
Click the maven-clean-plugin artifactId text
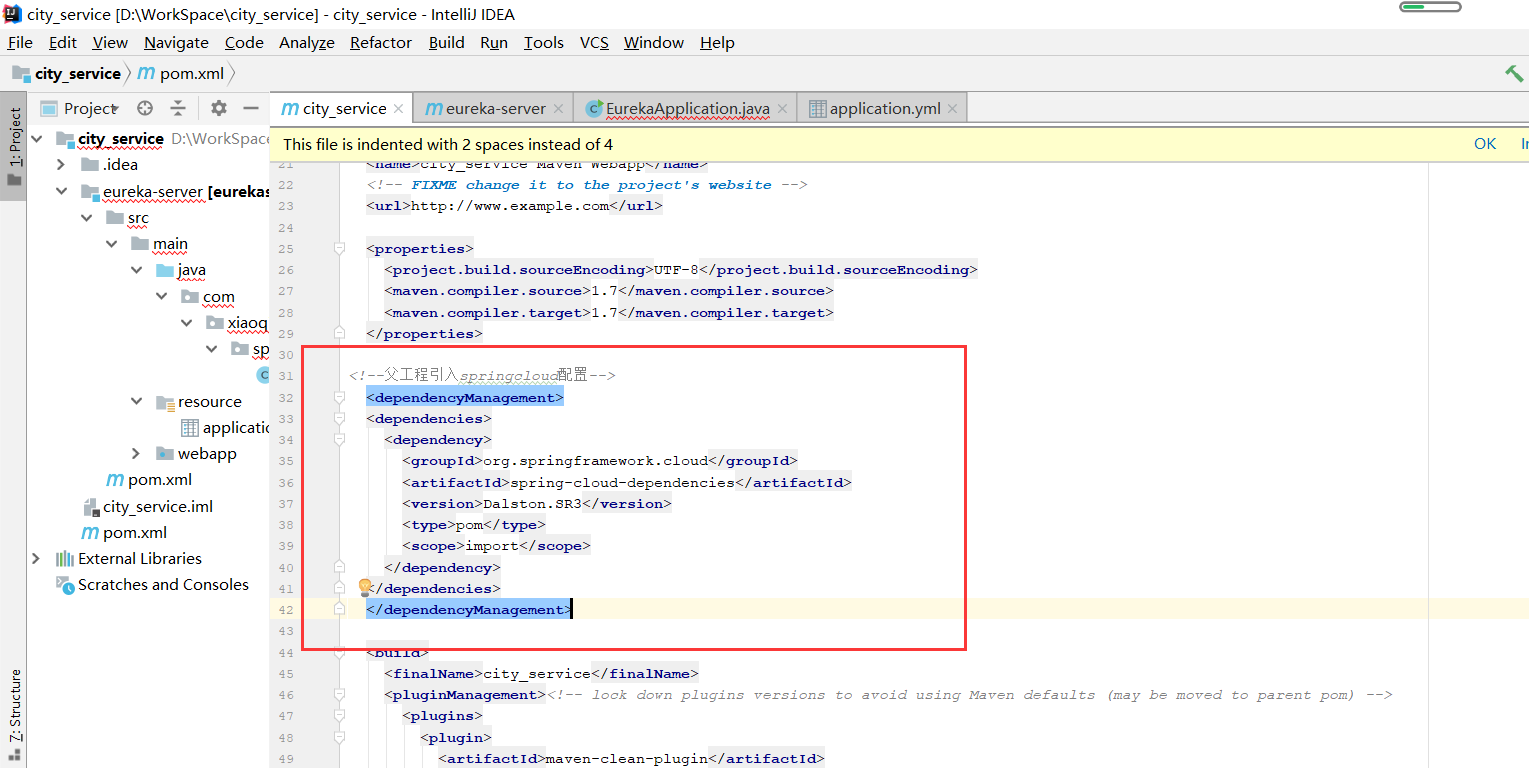tap(625, 759)
